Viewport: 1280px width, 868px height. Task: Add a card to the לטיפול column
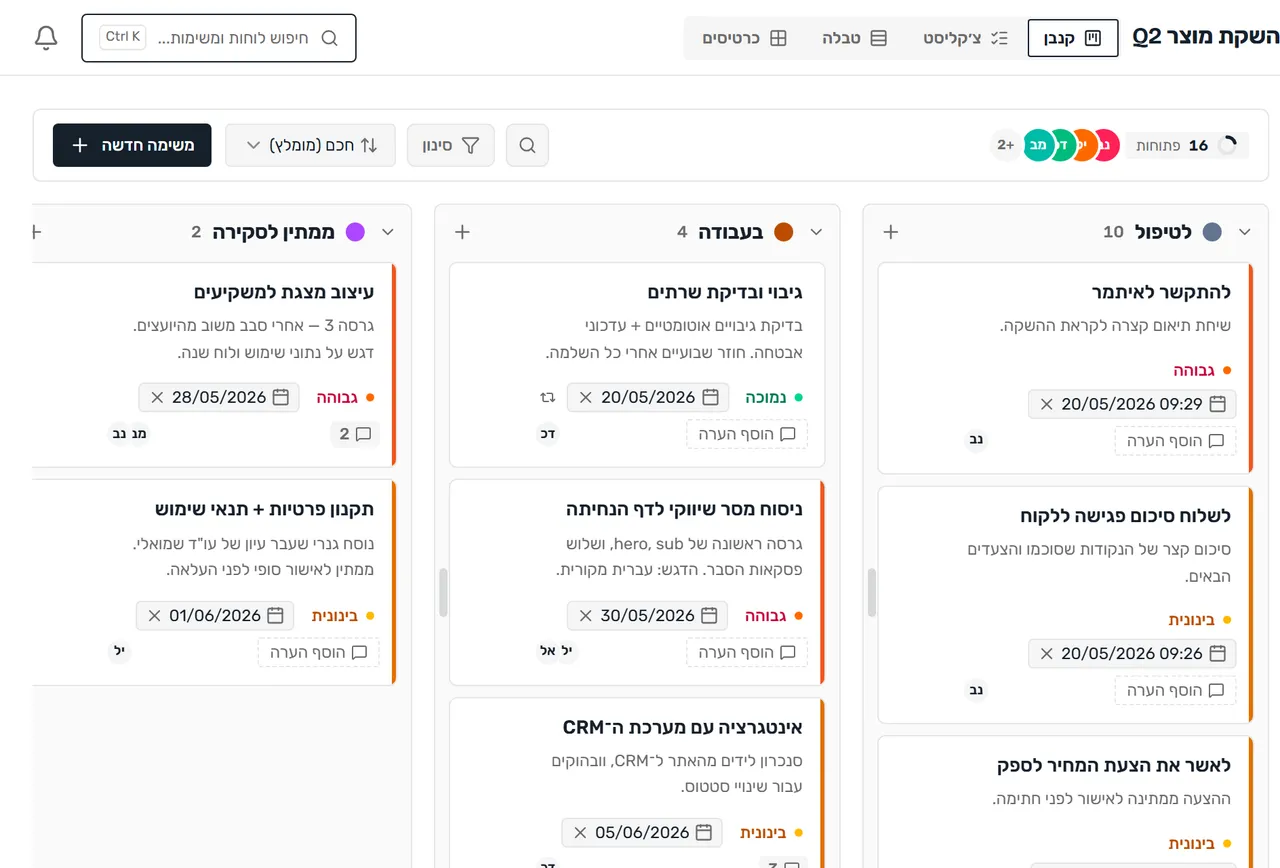pyautogui.click(x=891, y=232)
